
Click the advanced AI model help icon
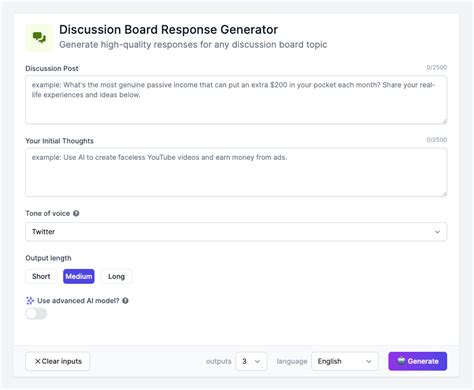(x=125, y=301)
